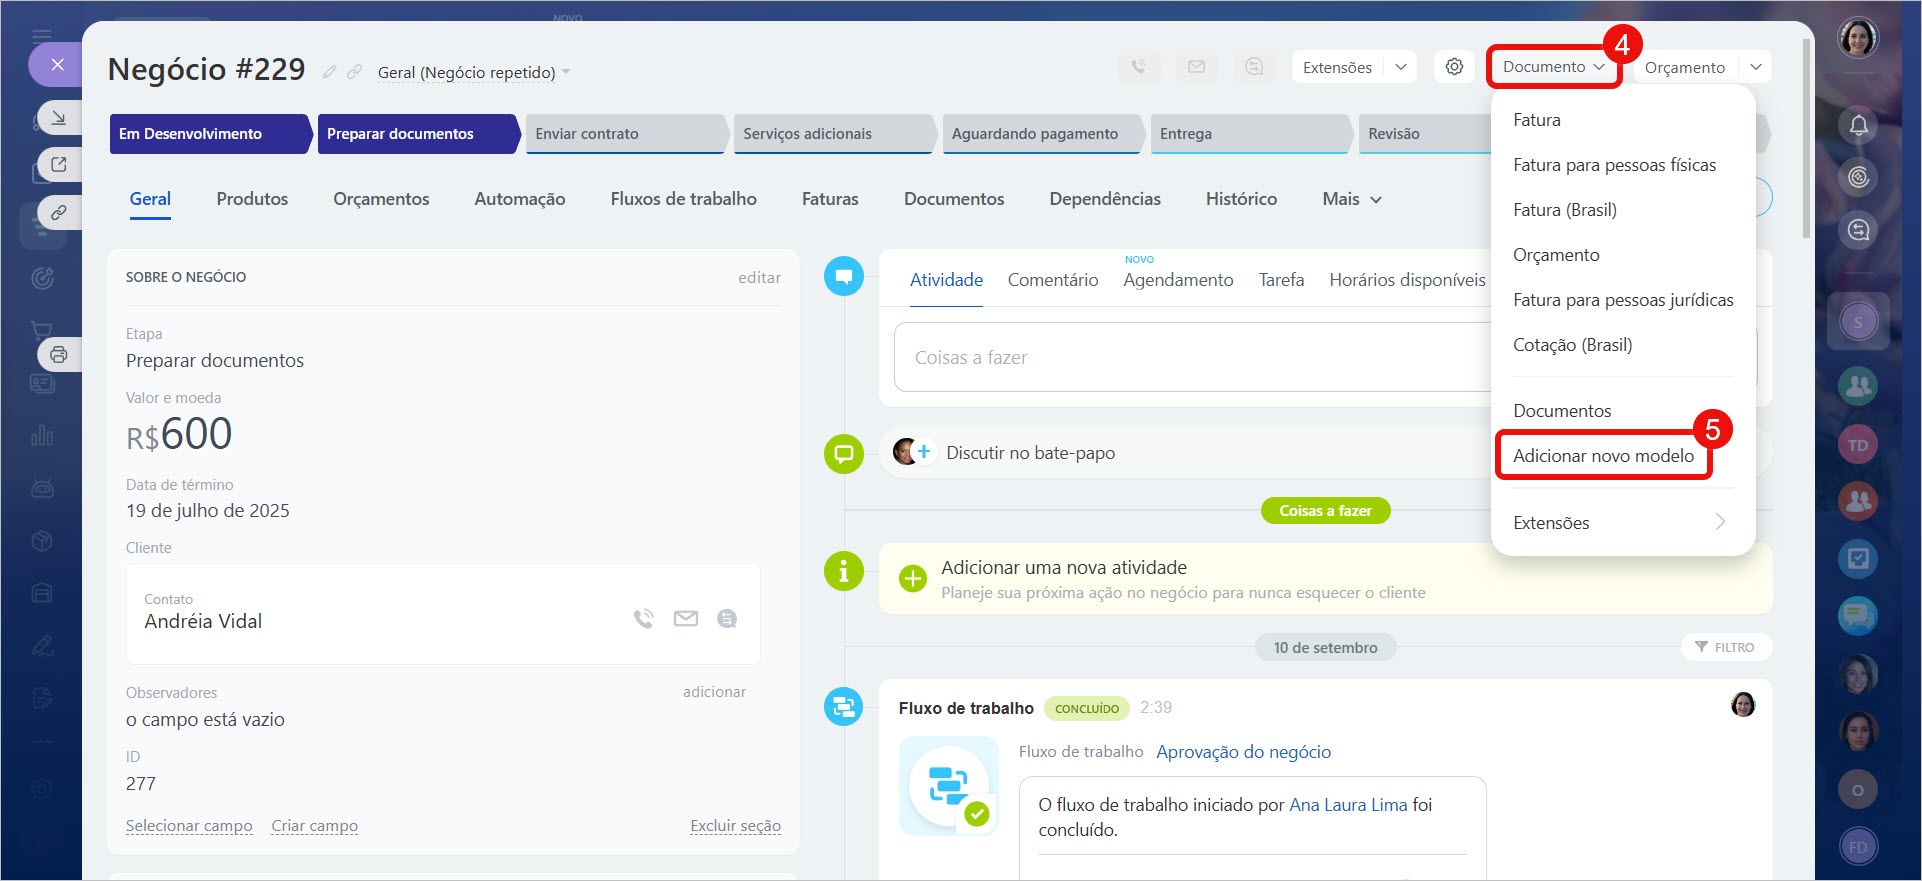Click the FILTRO button in timeline

[1725, 647]
